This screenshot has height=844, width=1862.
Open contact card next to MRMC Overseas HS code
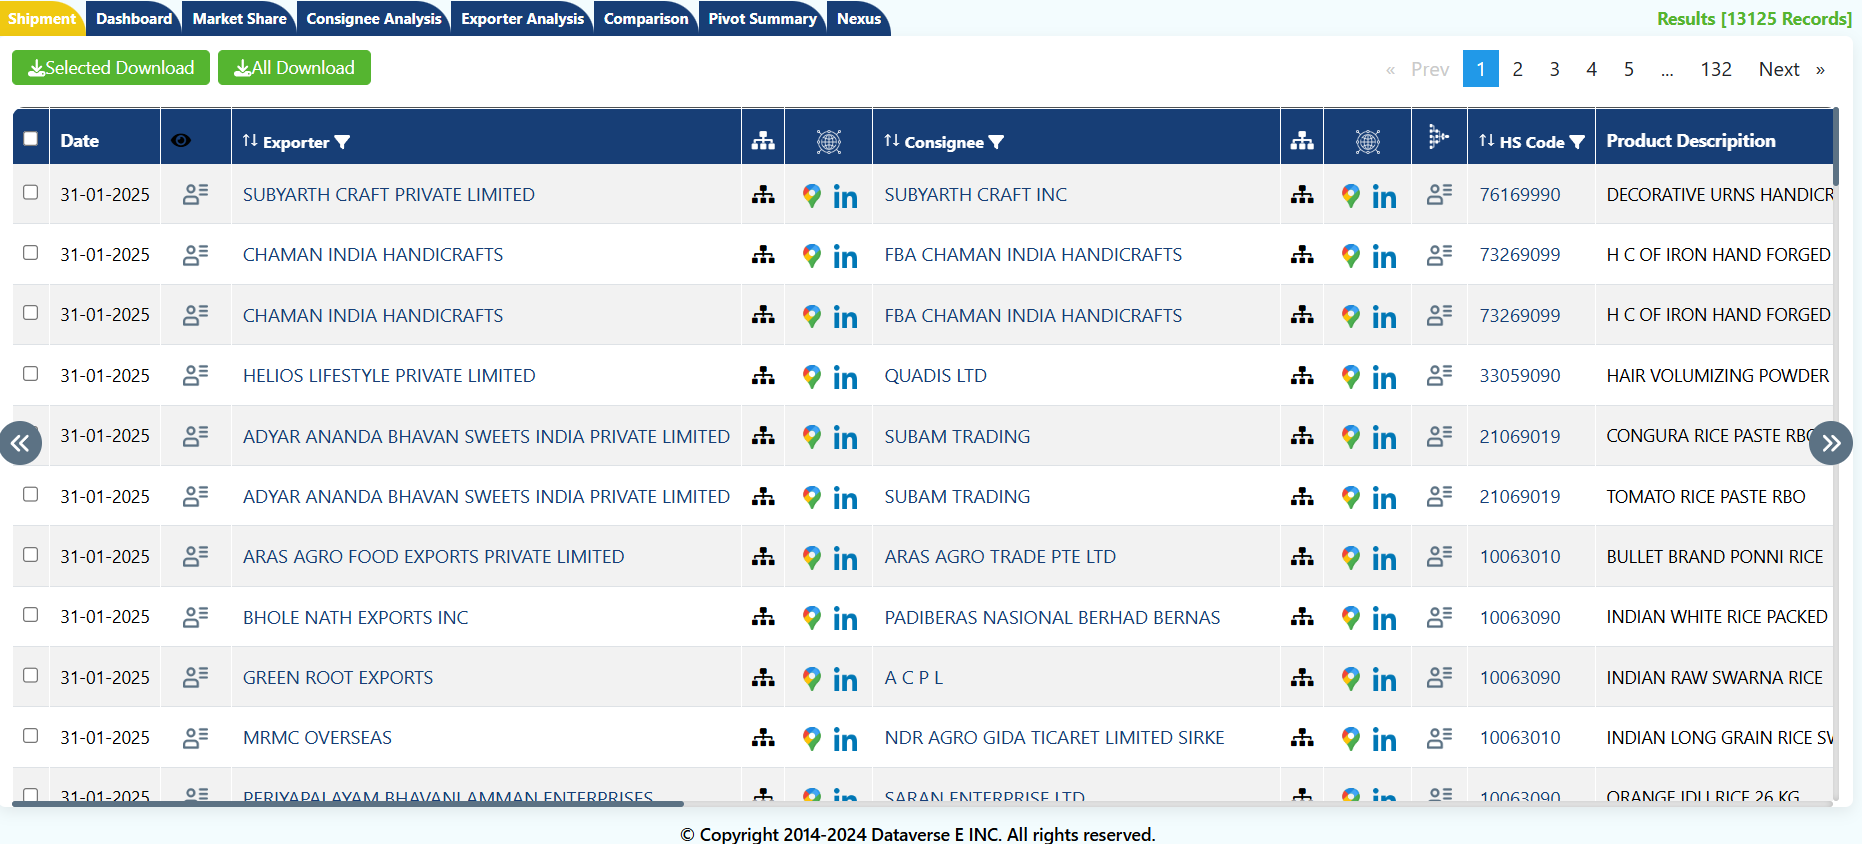click(1439, 738)
